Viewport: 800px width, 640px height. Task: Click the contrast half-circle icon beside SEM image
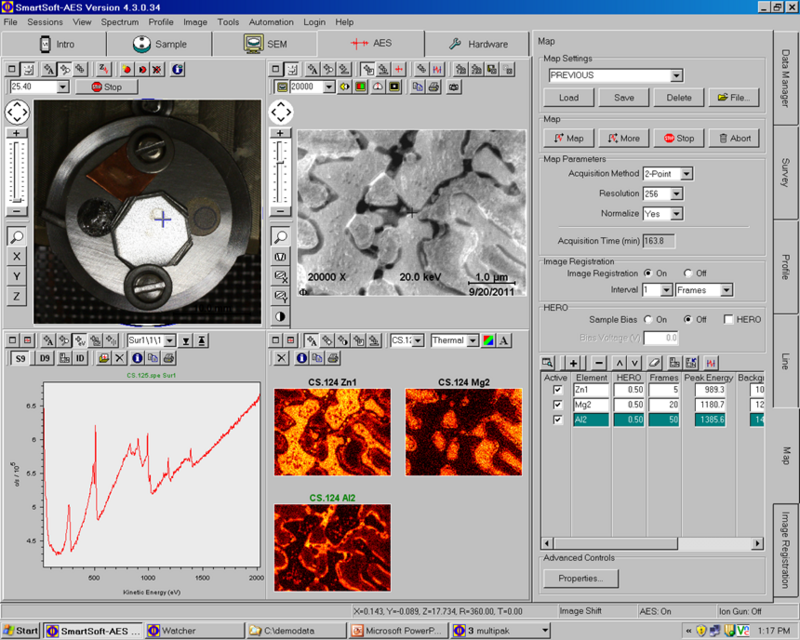point(281,316)
